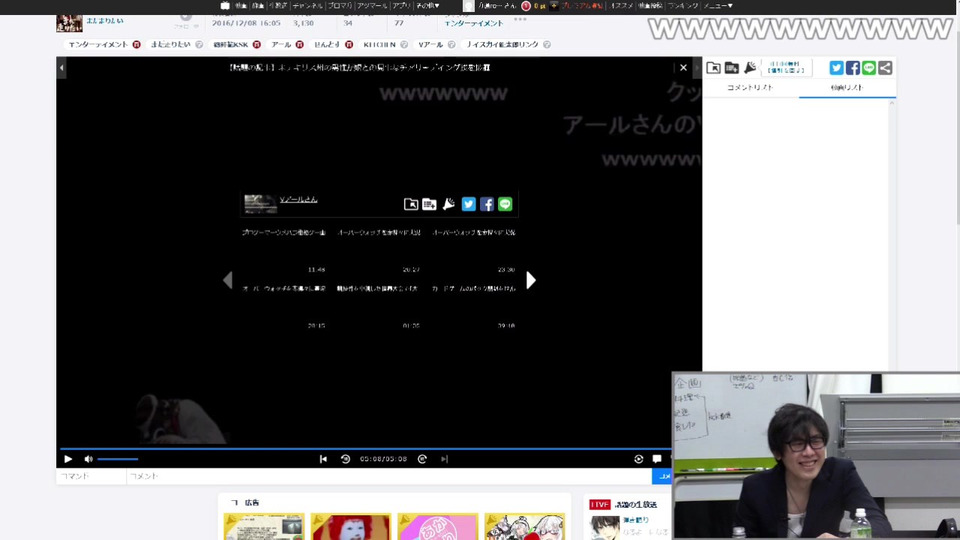Open the アール tag link

tap(281, 45)
